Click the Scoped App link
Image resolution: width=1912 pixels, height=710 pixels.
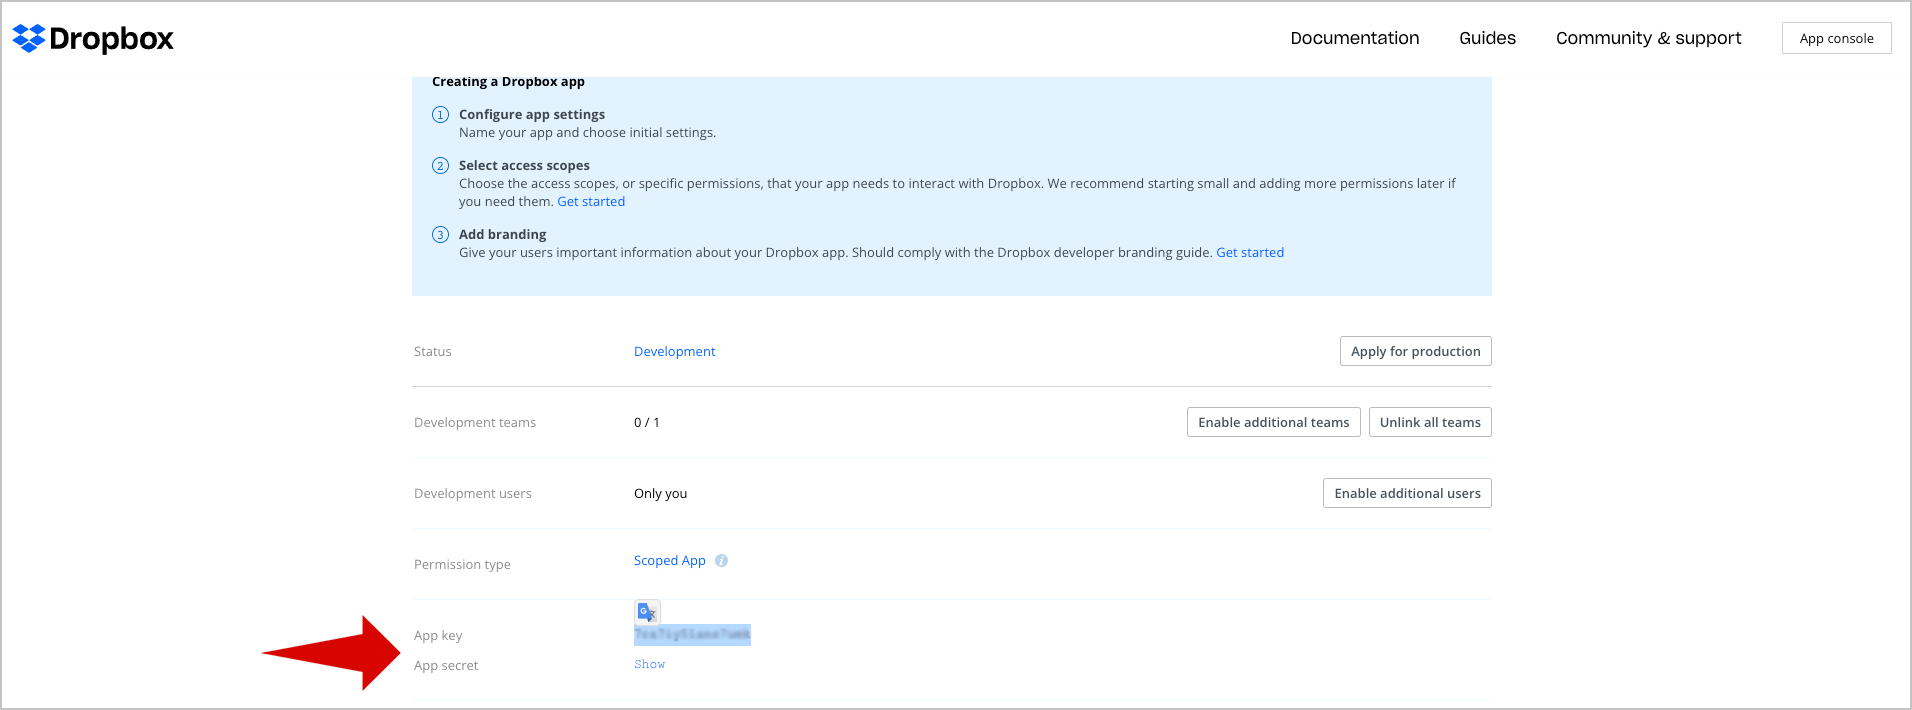670,561
